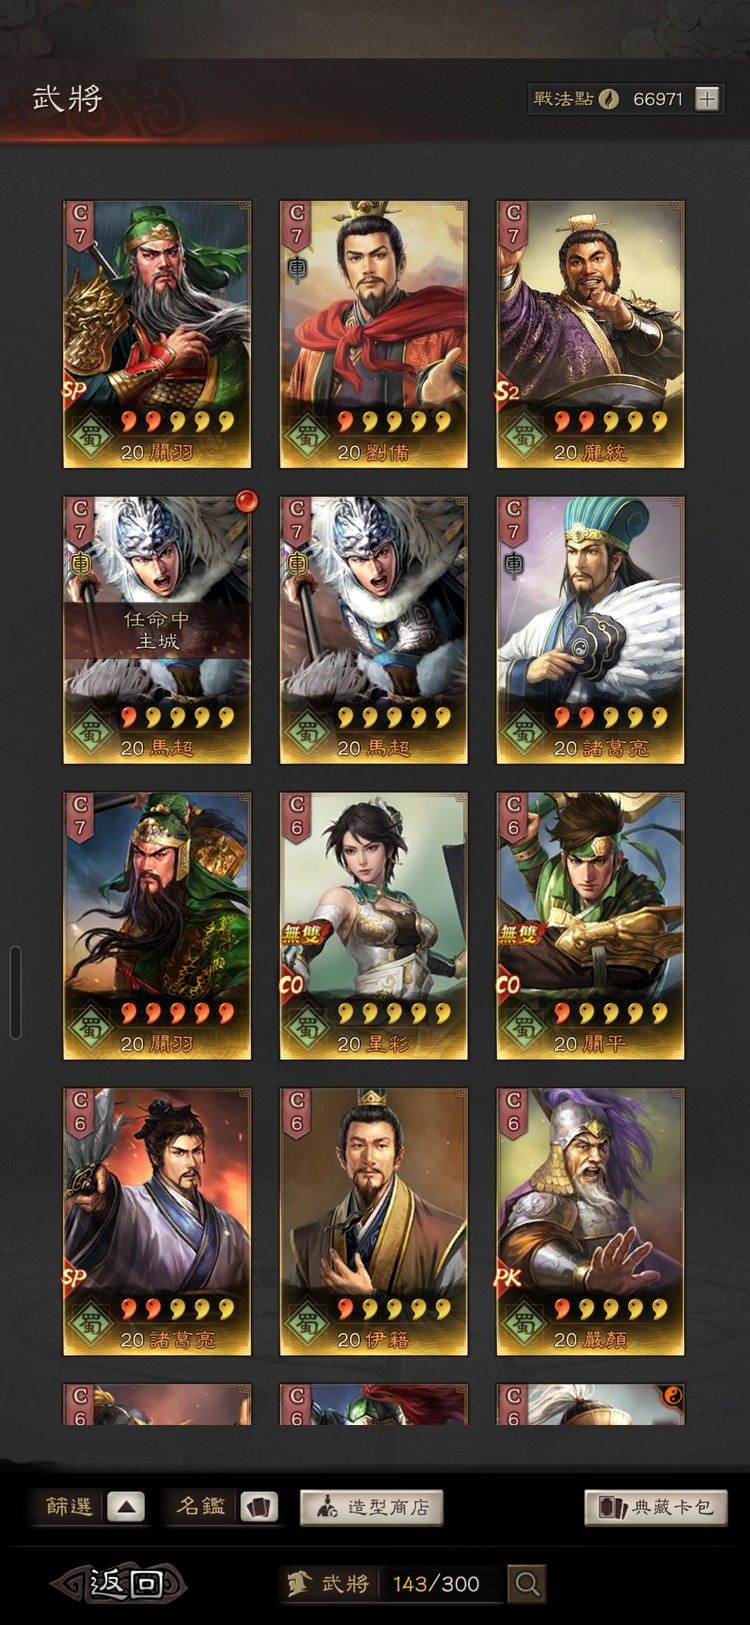The image size is (750, 1625).
Task: Click the 蜀 faction emblem on 劉備 card
Action: click(306, 437)
